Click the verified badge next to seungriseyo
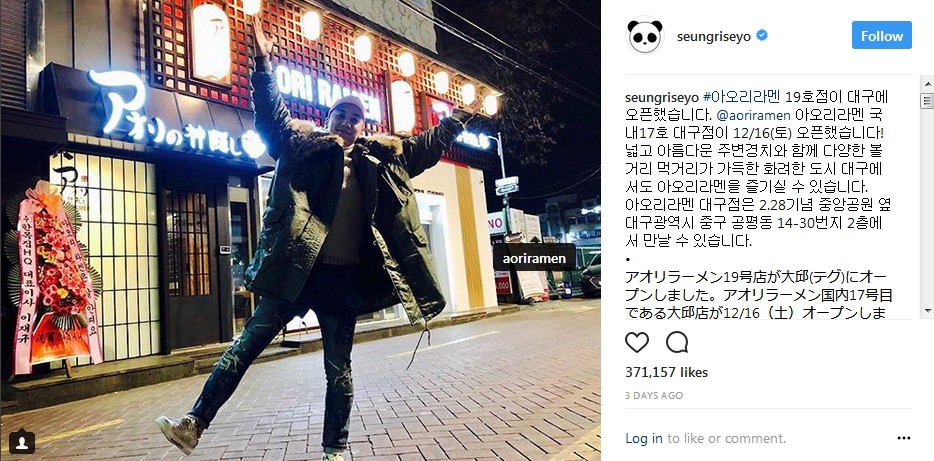Screen dimensions: 934x461 (762, 36)
